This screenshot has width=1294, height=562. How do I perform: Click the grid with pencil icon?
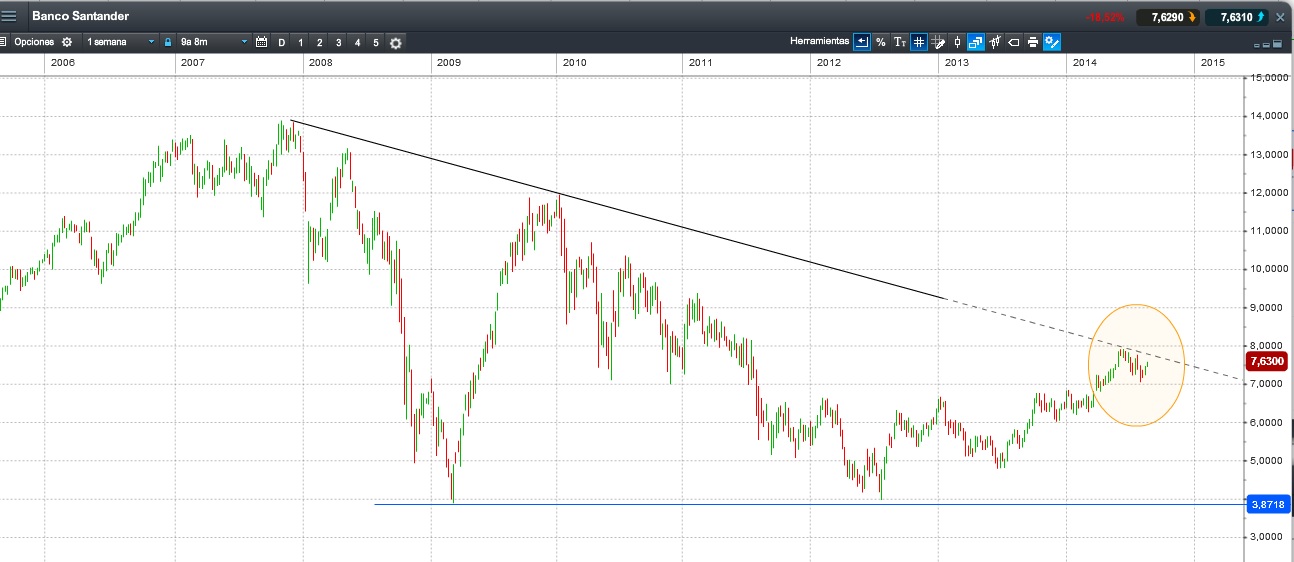coord(938,42)
